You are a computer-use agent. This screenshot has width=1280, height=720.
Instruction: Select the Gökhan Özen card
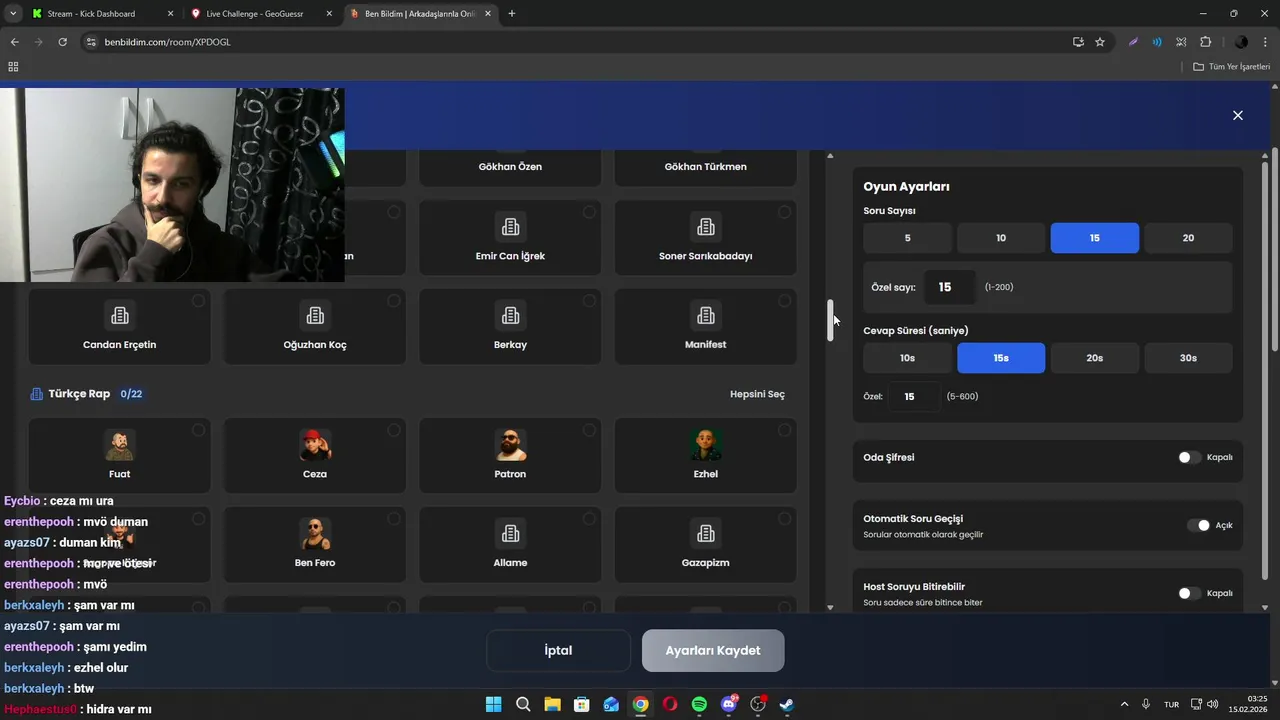click(510, 167)
